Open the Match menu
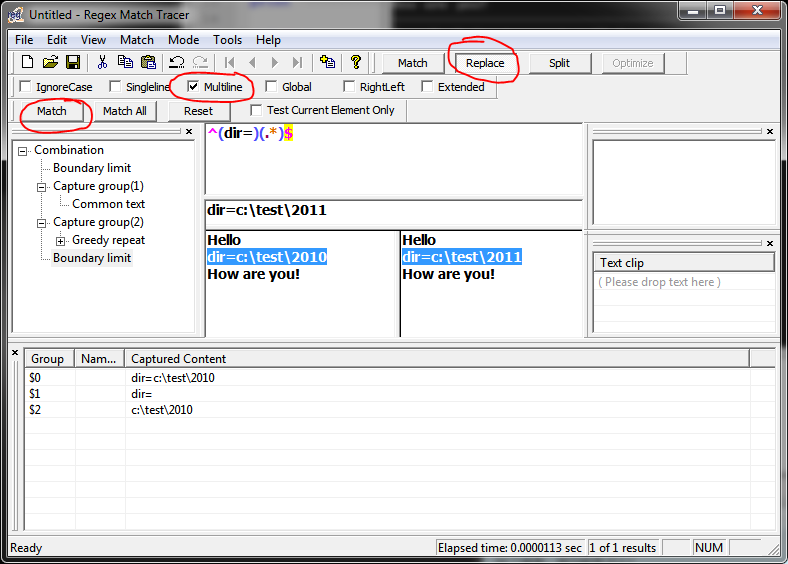 137,40
